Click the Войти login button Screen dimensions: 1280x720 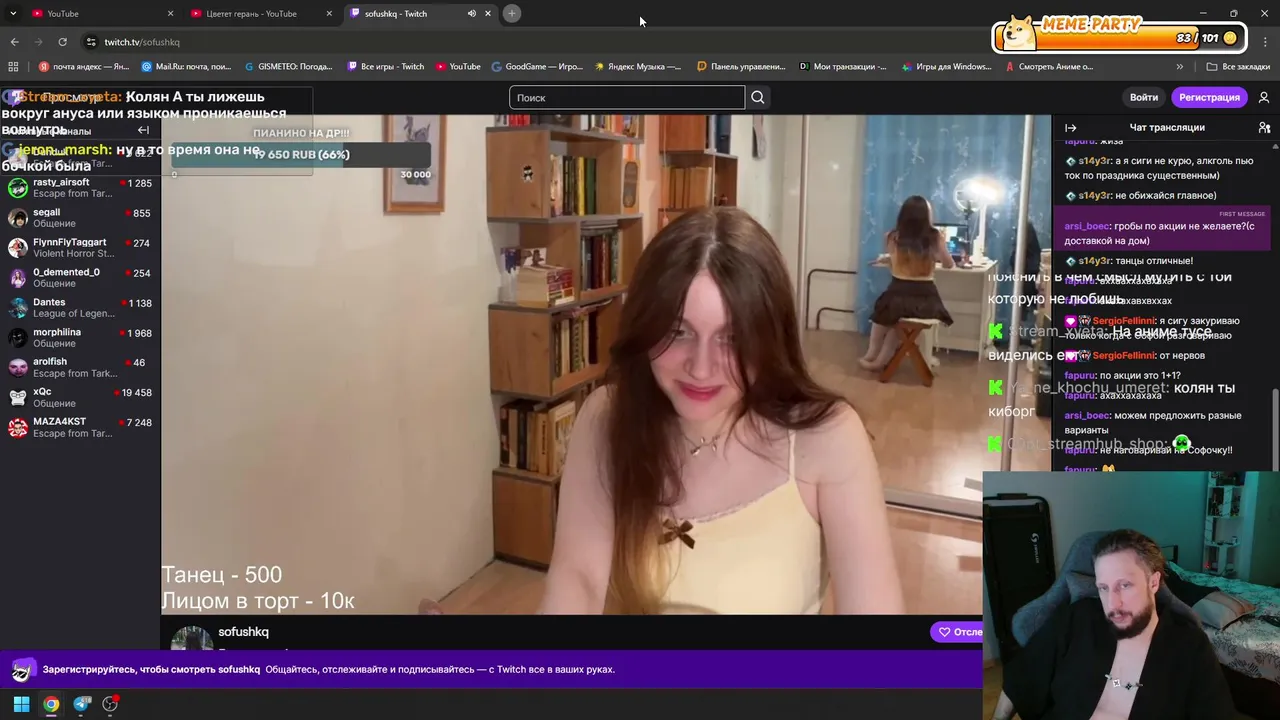pyautogui.click(x=1144, y=97)
